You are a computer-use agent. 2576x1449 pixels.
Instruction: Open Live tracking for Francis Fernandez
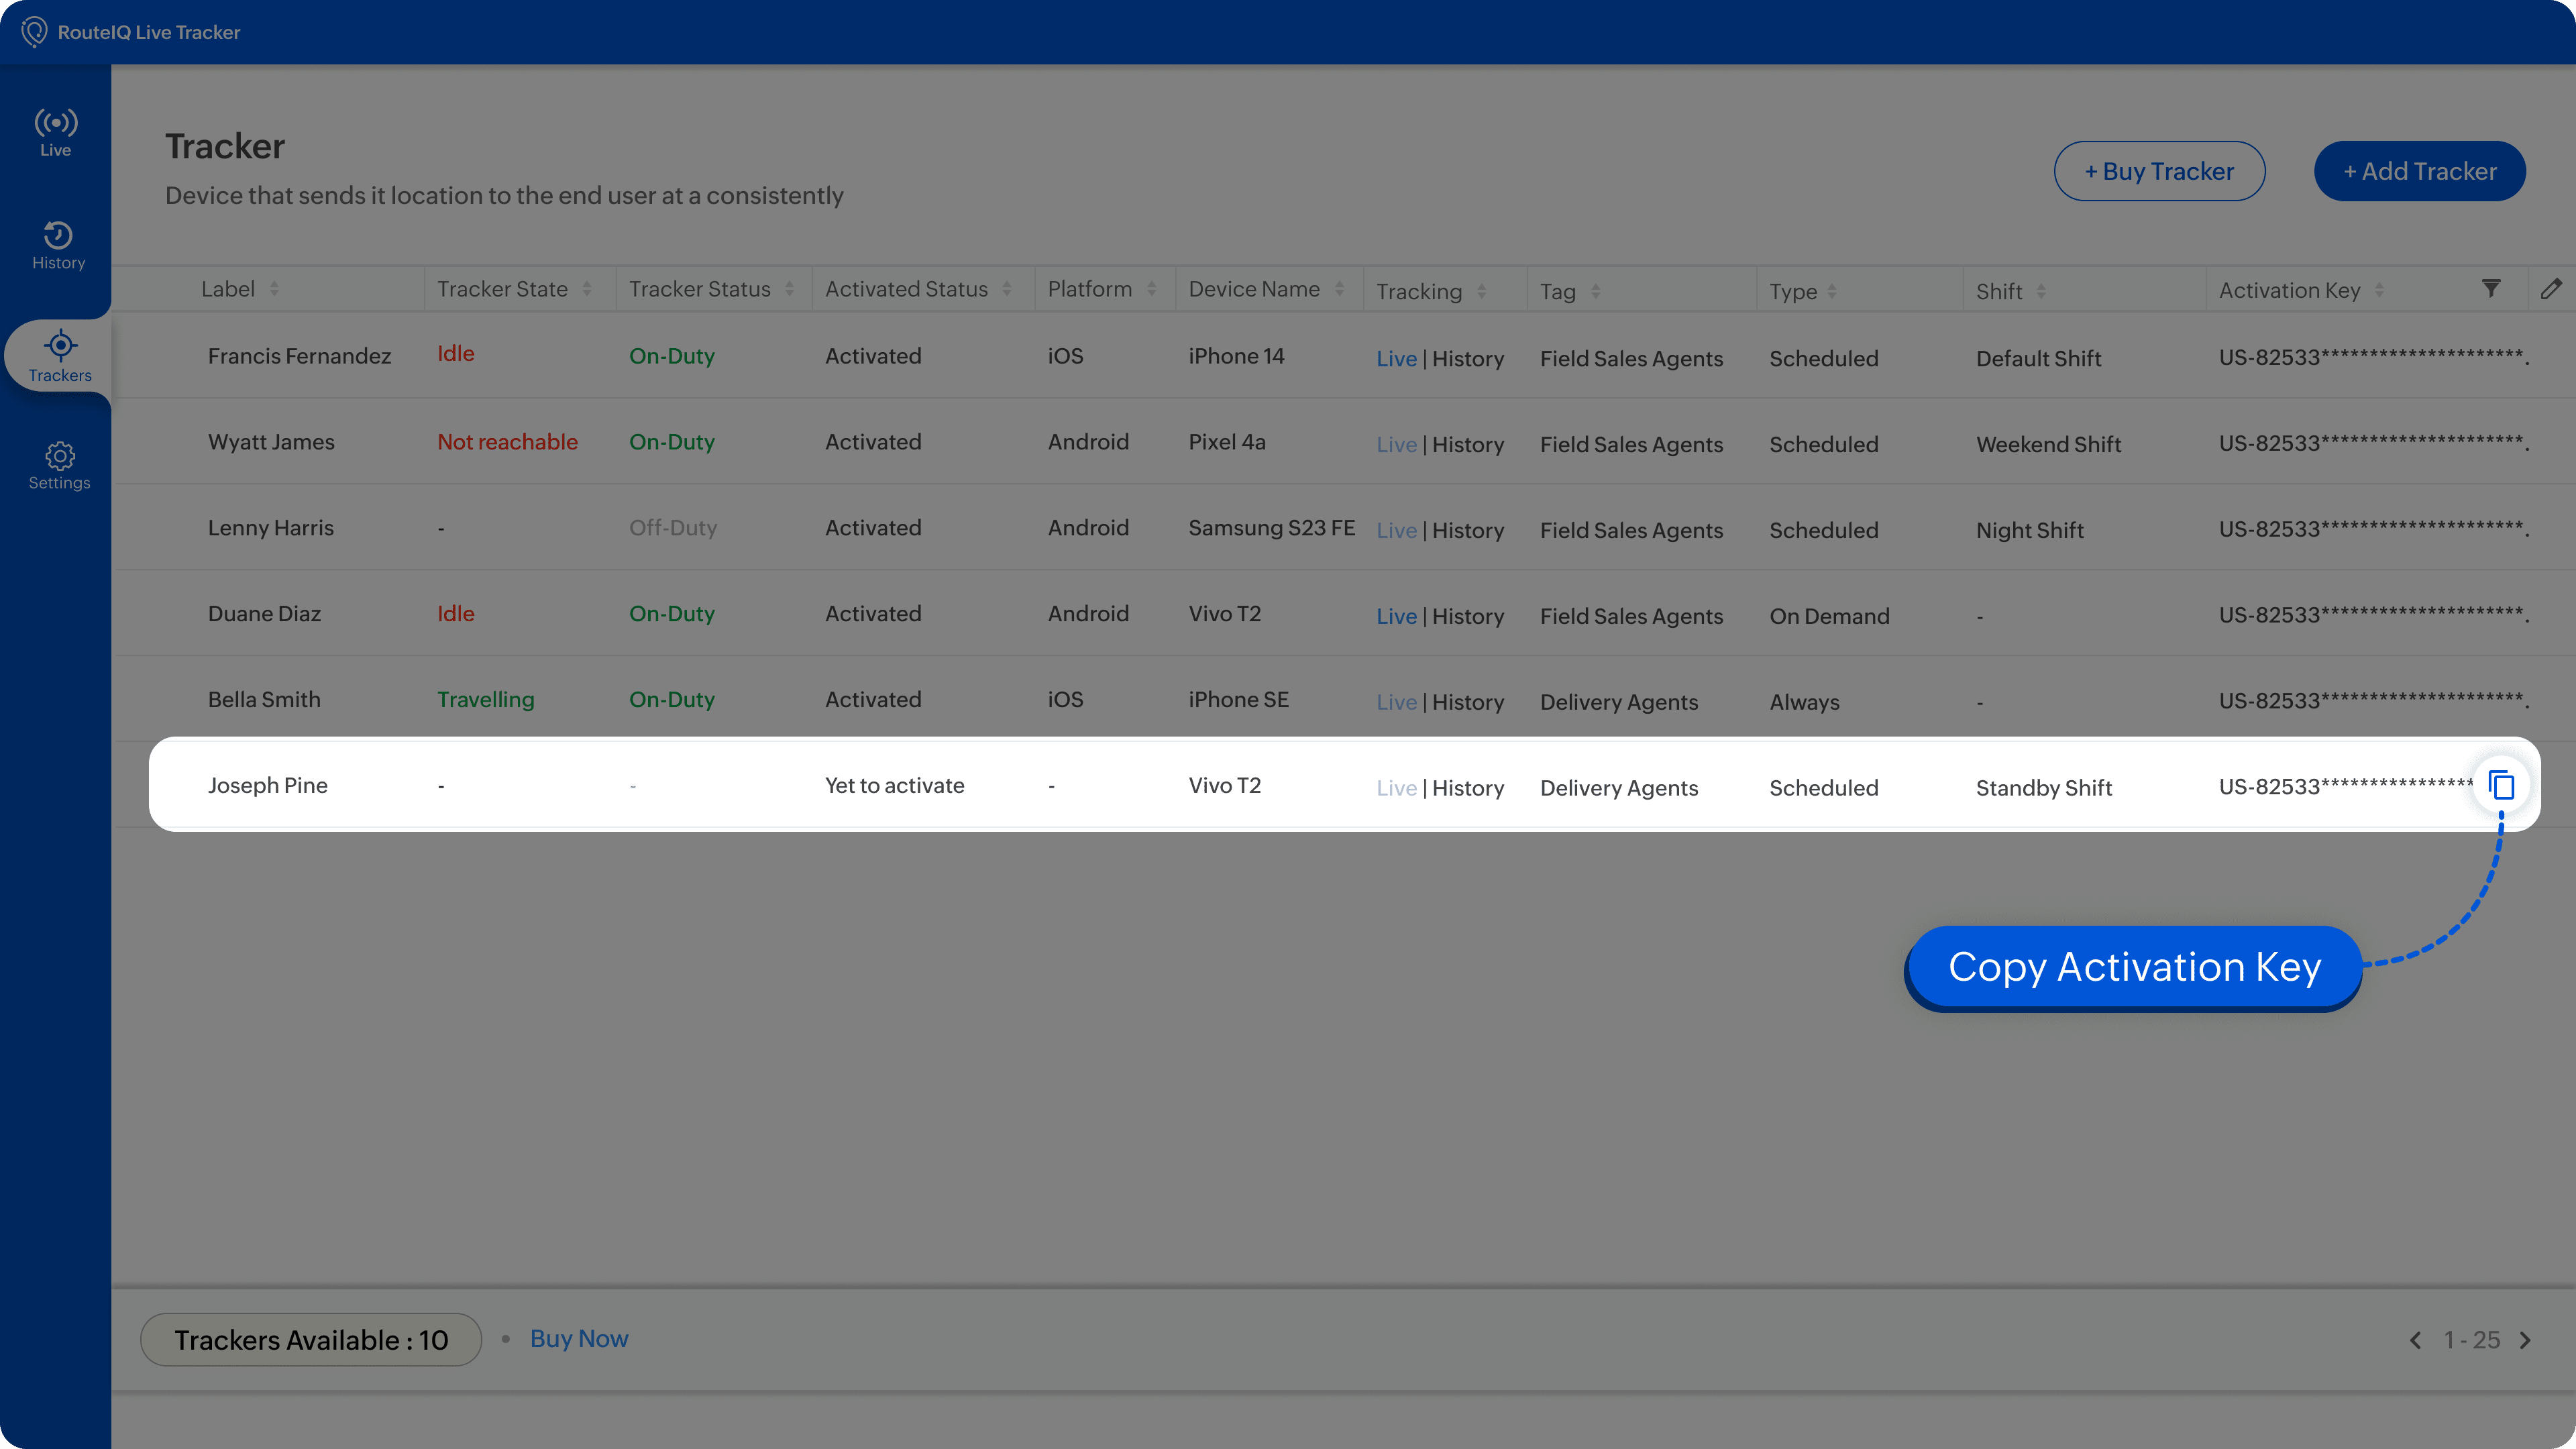tap(1396, 359)
